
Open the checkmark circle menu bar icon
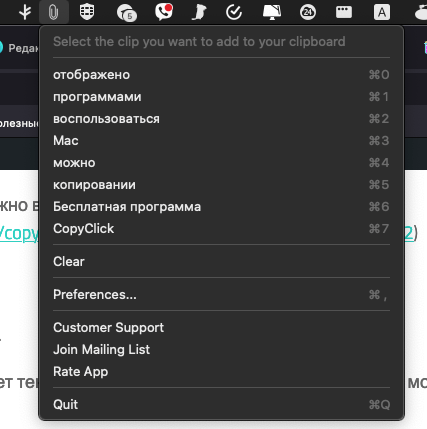click(x=234, y=12)
